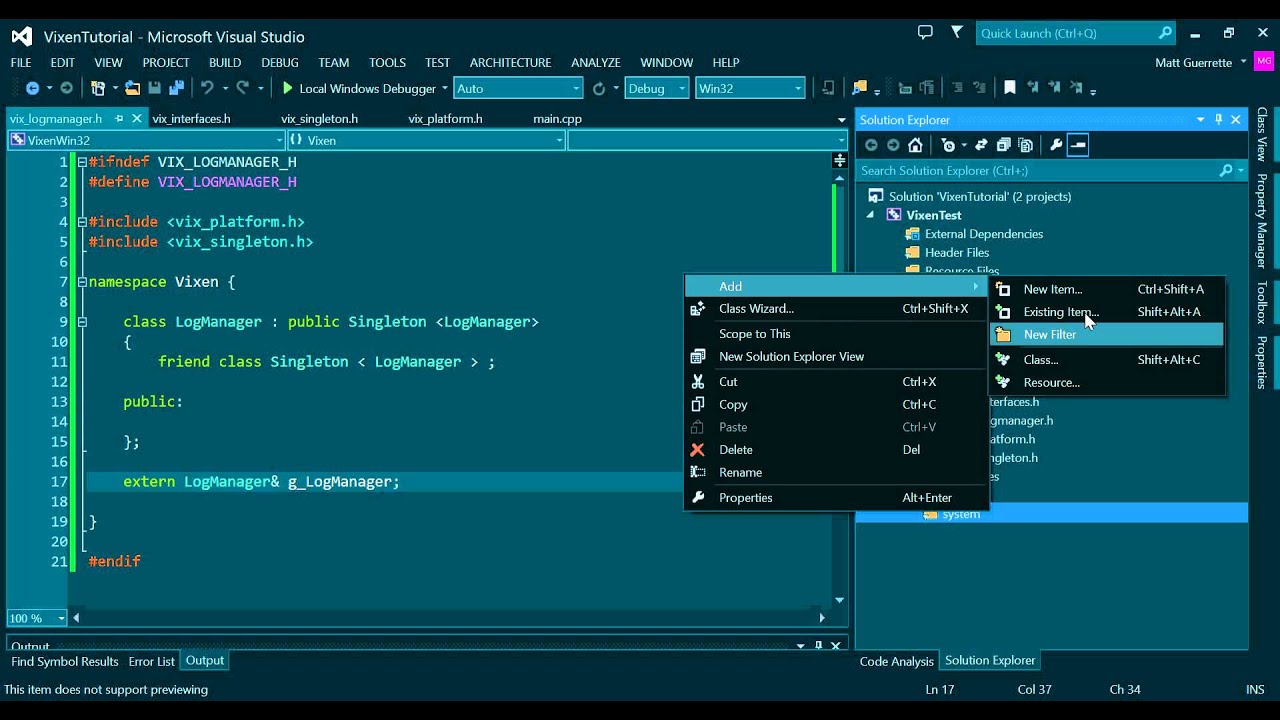
Task: Choose Resource... in Add submenu
Action: click(1107, 382)
